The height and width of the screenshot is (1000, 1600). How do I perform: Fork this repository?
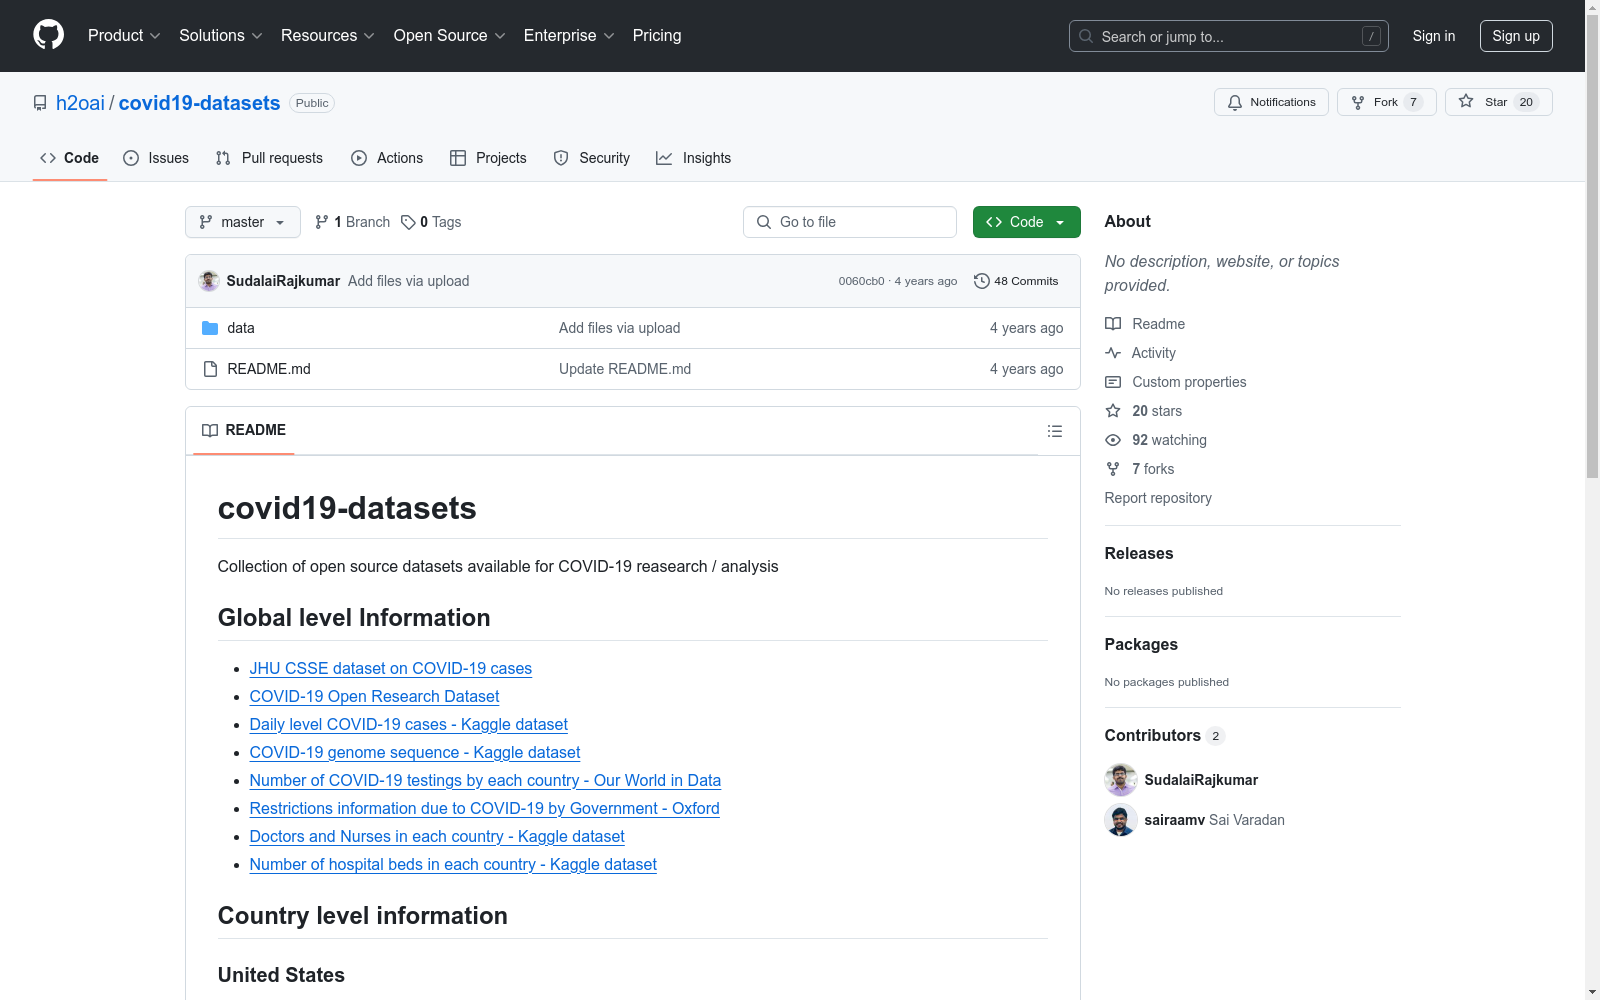click(x=1386, y=102)
